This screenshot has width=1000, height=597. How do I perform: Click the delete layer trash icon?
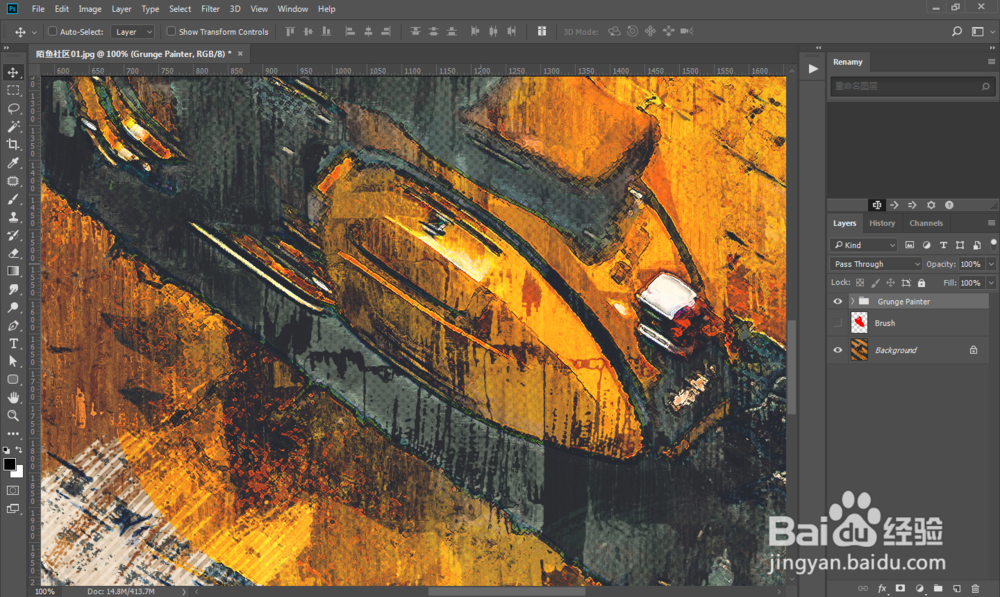(x=975, y=589)
